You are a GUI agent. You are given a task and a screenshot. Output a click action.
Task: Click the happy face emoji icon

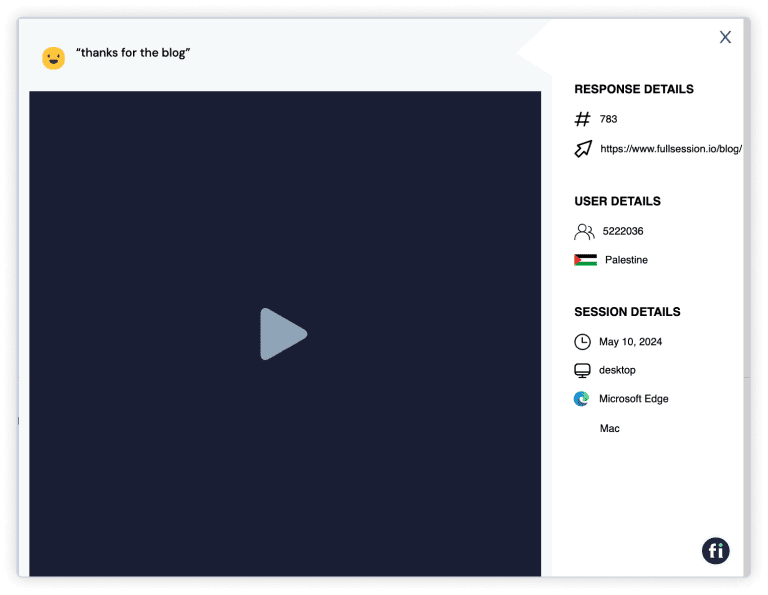pos(53,58)
